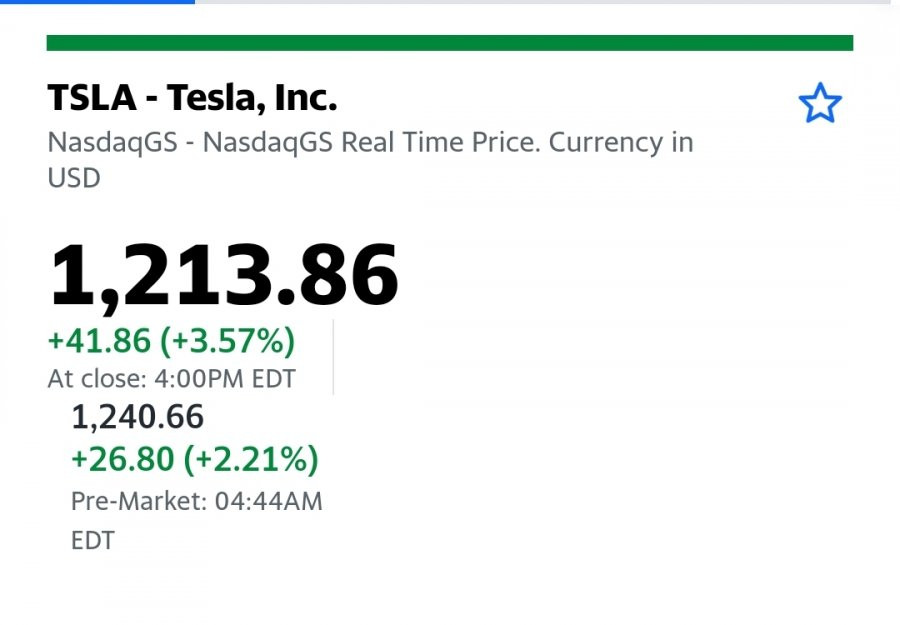
Task: Click the vertical divider beside the close info
Action: tap(333, 357)
